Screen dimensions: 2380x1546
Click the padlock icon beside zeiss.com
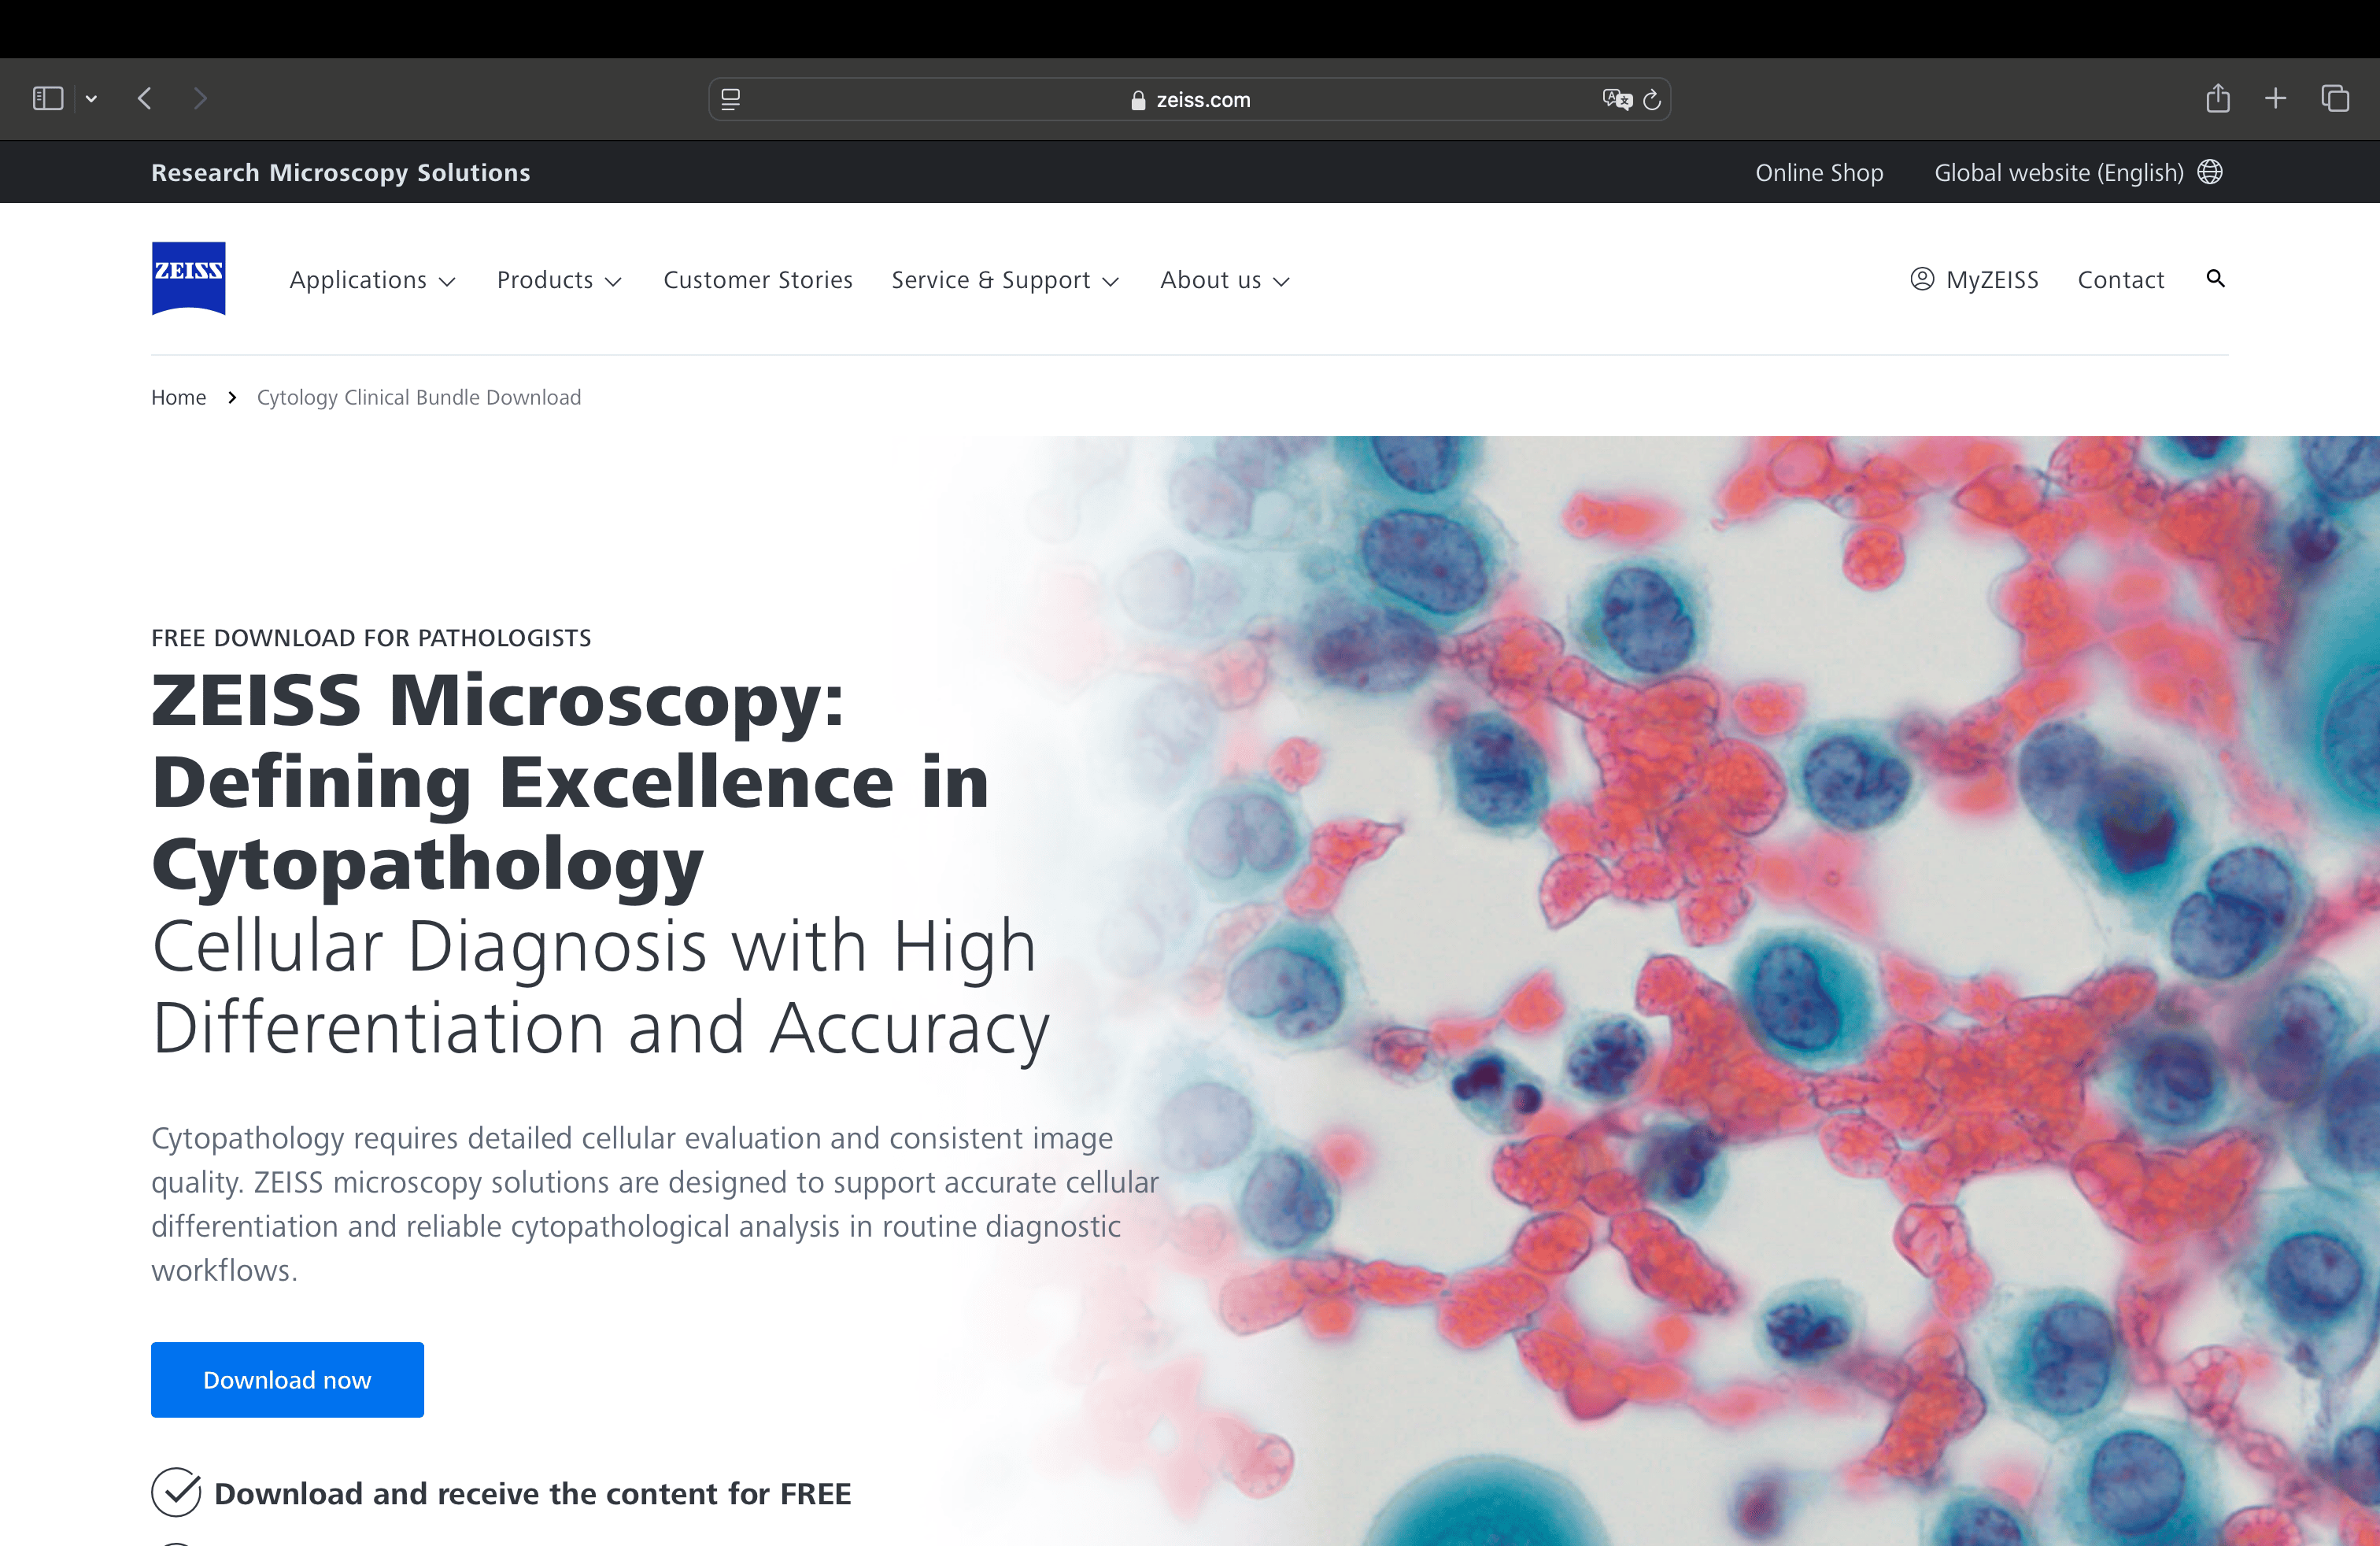click(1138, 100)
